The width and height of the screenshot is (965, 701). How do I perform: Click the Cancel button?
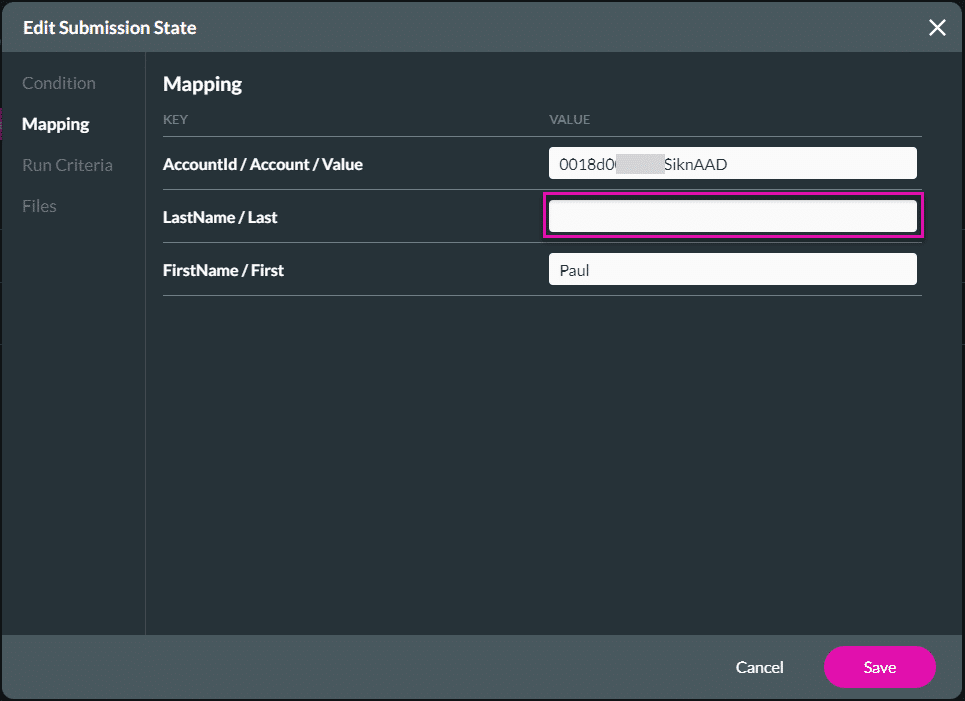[759, 667]
